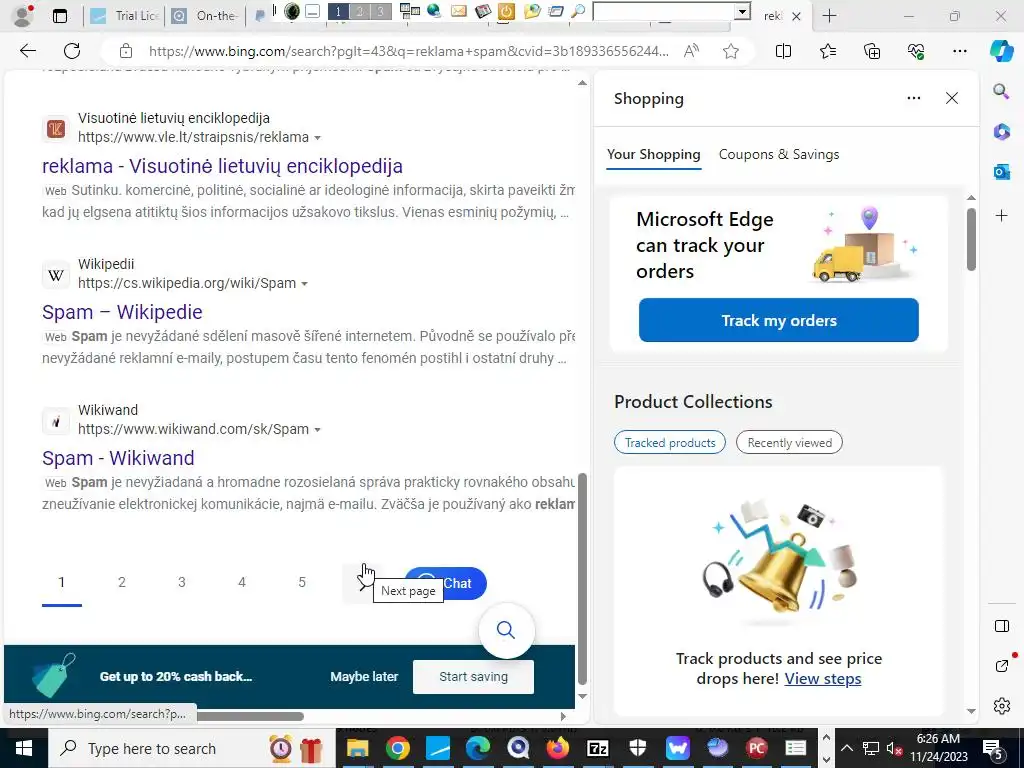Switch to virtual desktop 1
Image resolution: width=1024 pixels, height=768 pixels.
point(338,11)
